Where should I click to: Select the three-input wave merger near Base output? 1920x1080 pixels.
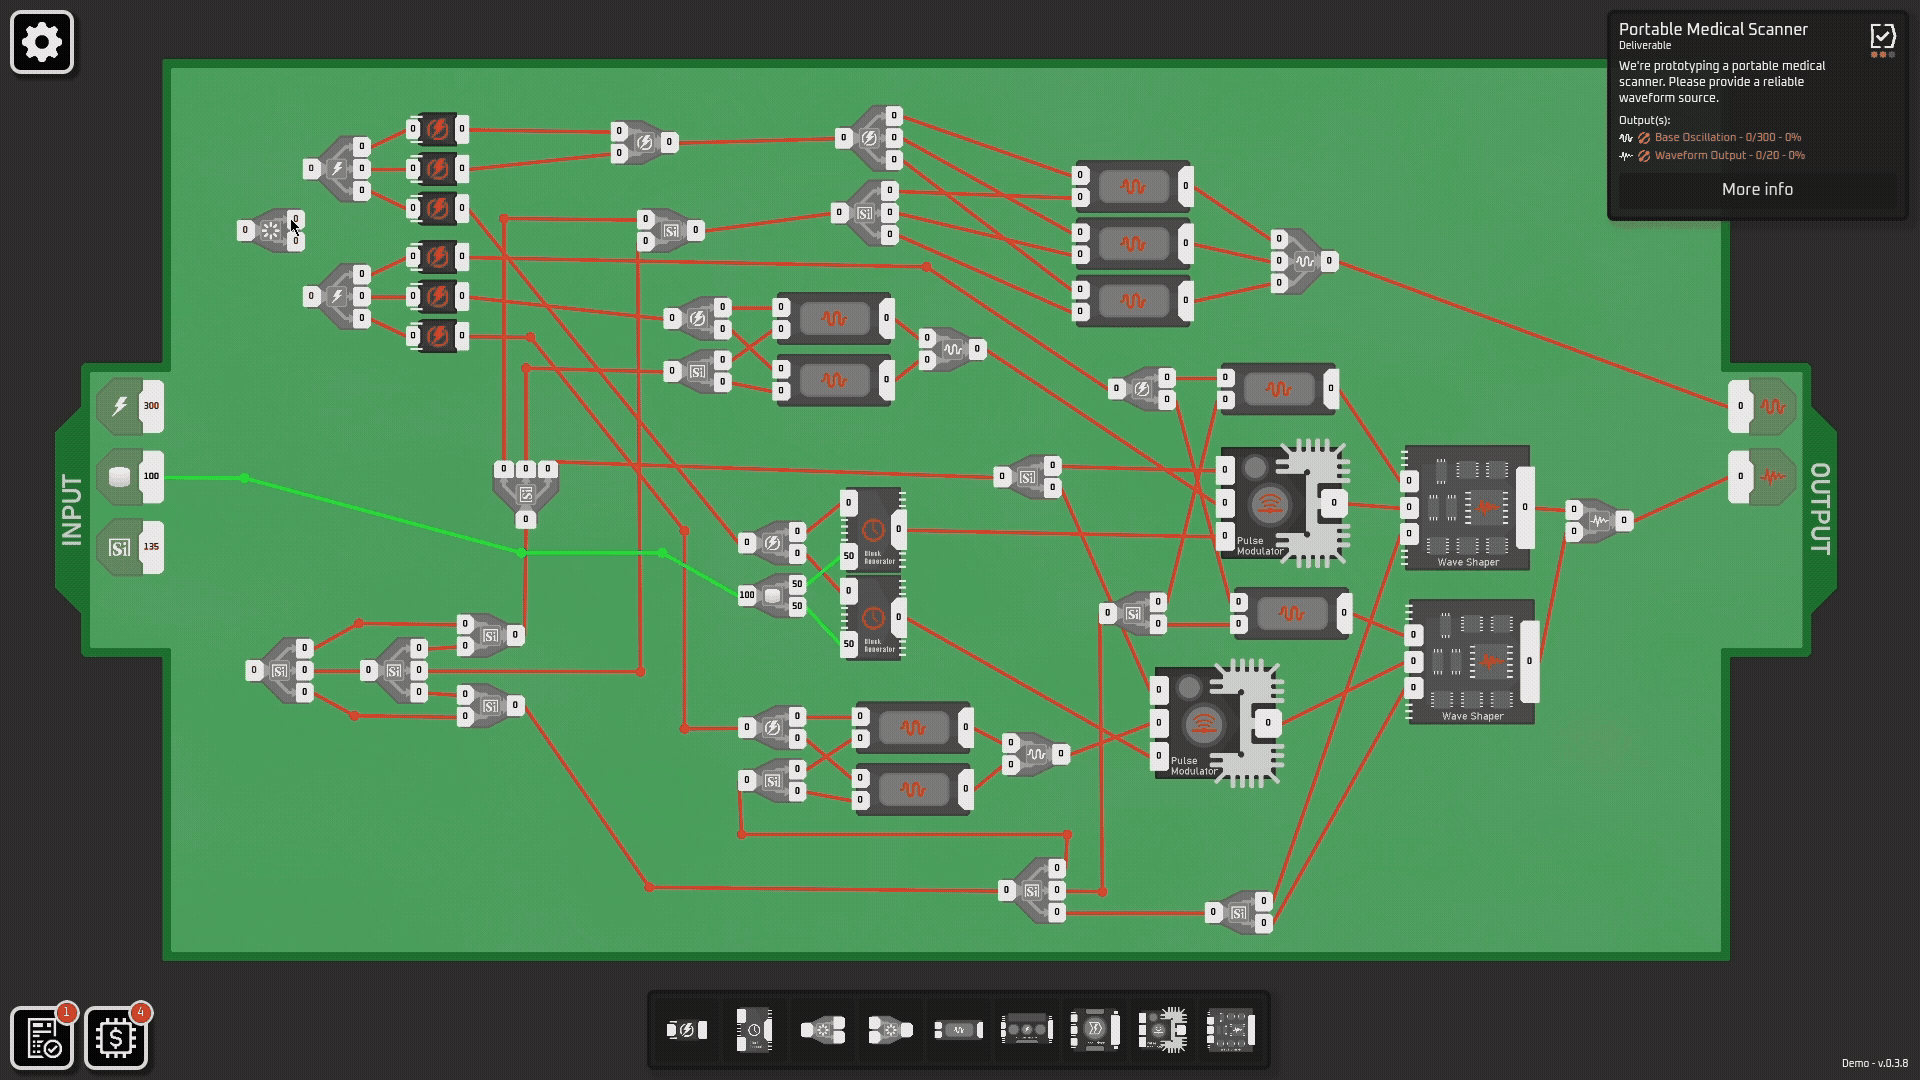pos(1304,261)
